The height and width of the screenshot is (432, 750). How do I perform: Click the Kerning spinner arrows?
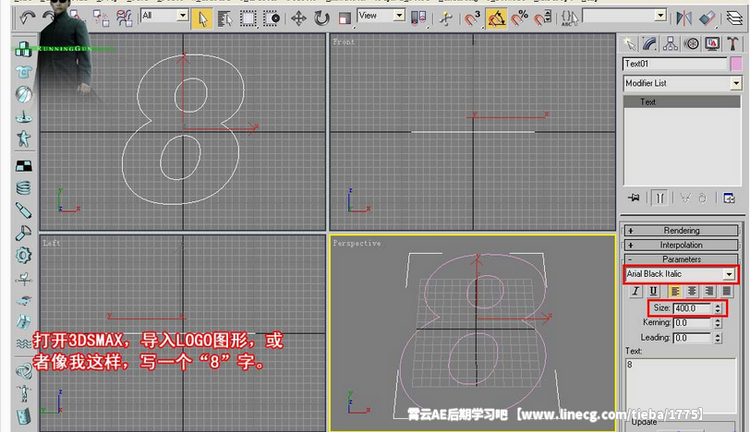[x=717, y=323]
